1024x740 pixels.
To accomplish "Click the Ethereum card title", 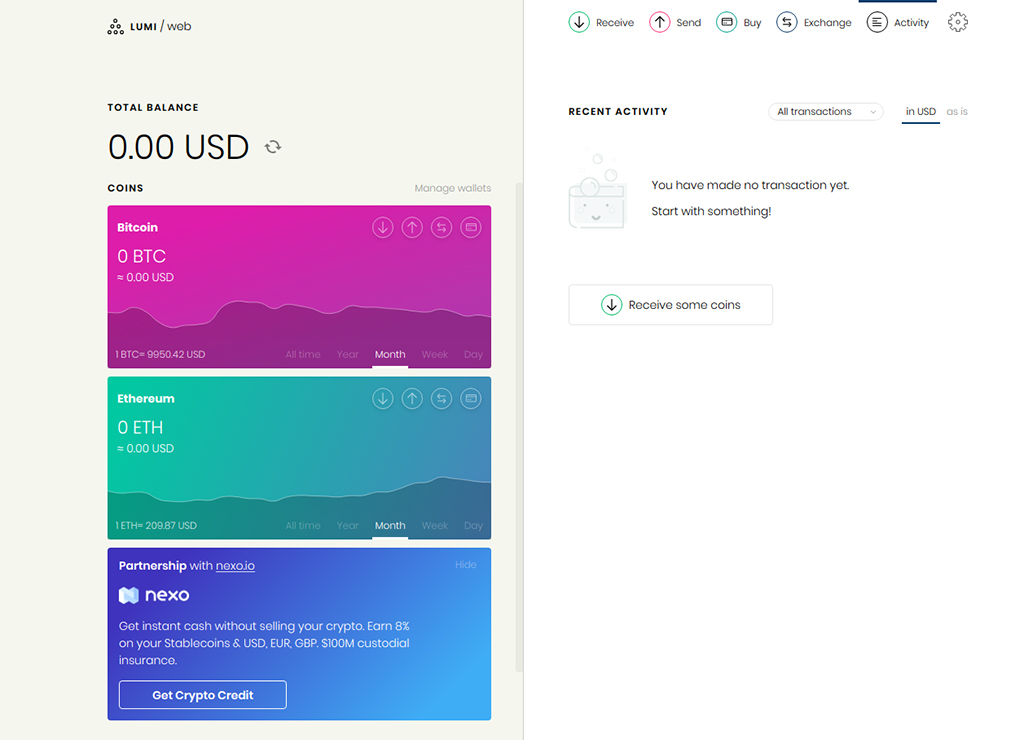I will pos(146,398).
